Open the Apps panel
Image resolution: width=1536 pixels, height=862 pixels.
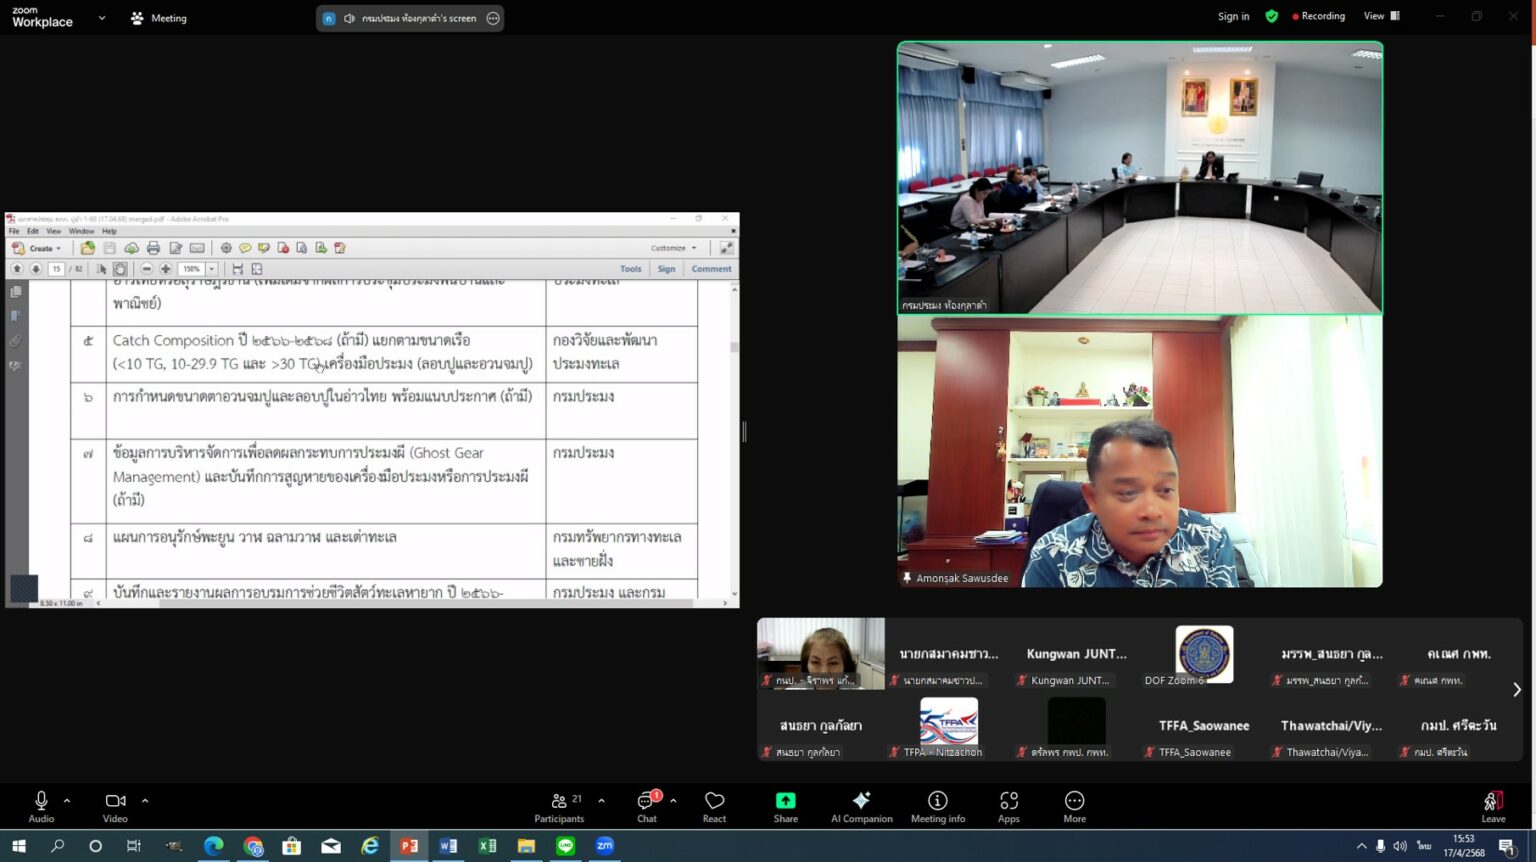click(1008, 806)
